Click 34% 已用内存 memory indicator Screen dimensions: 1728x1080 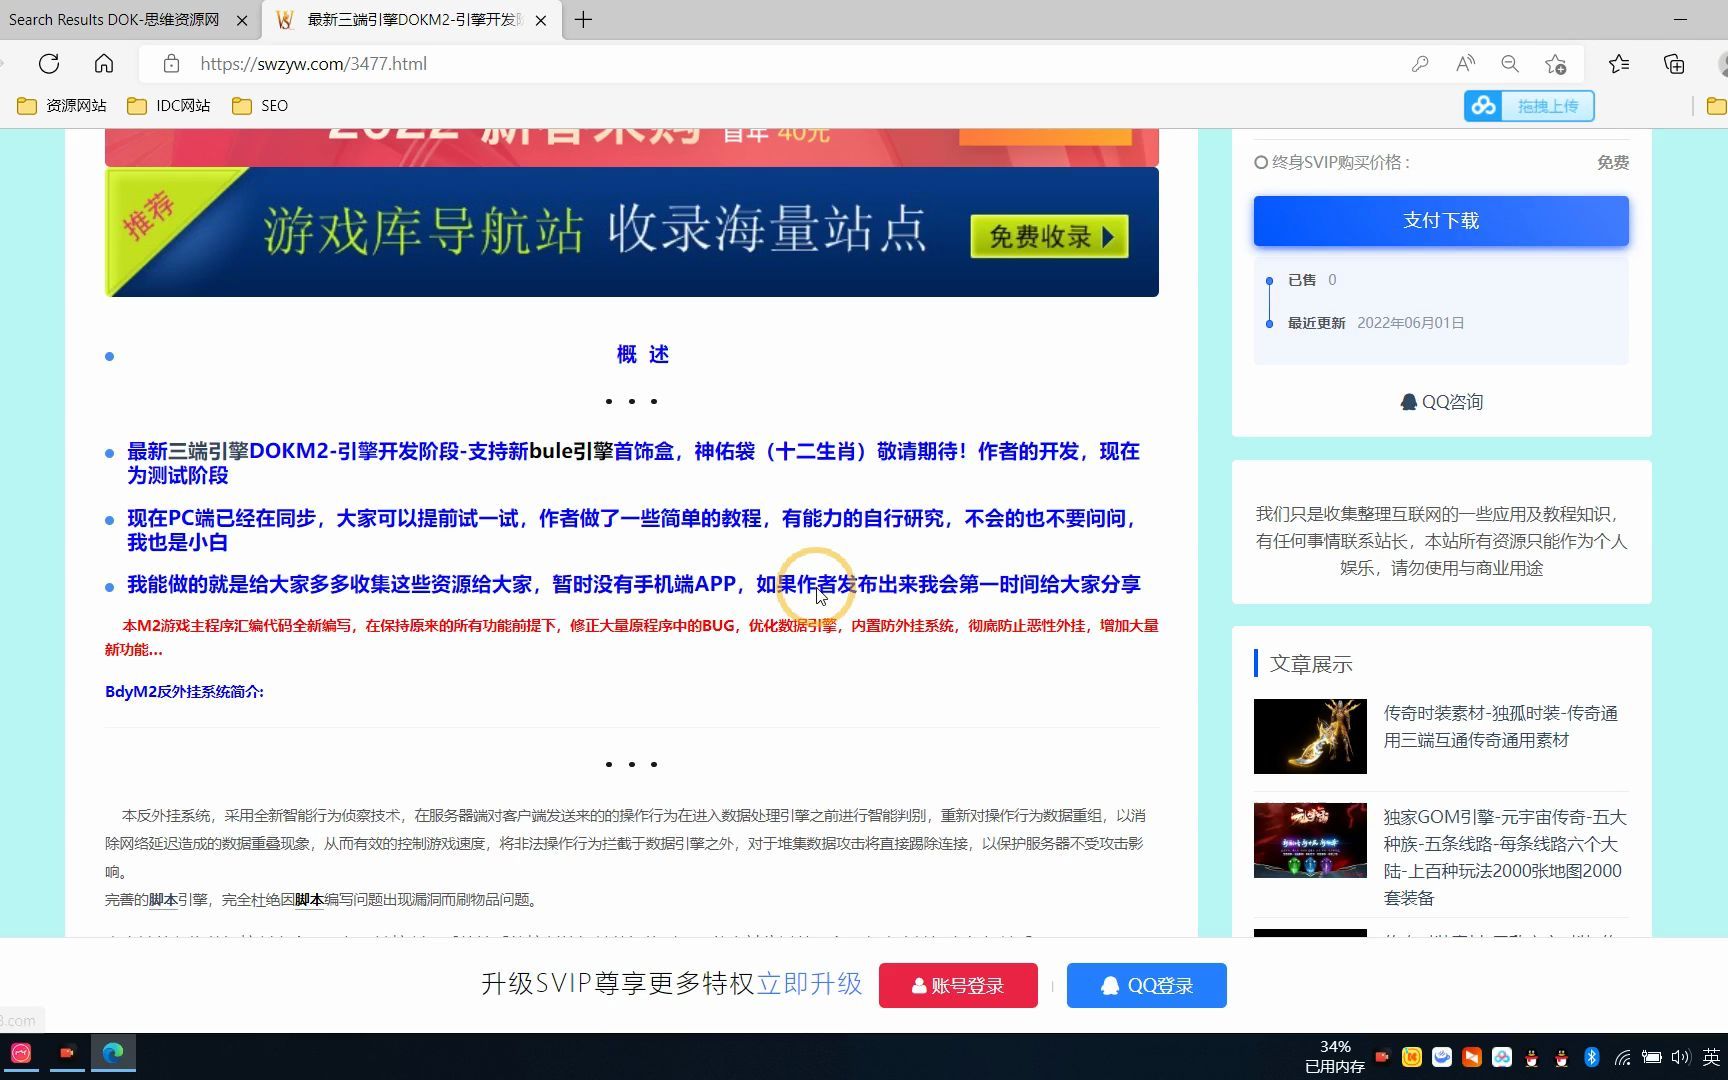(1335, 1056)
